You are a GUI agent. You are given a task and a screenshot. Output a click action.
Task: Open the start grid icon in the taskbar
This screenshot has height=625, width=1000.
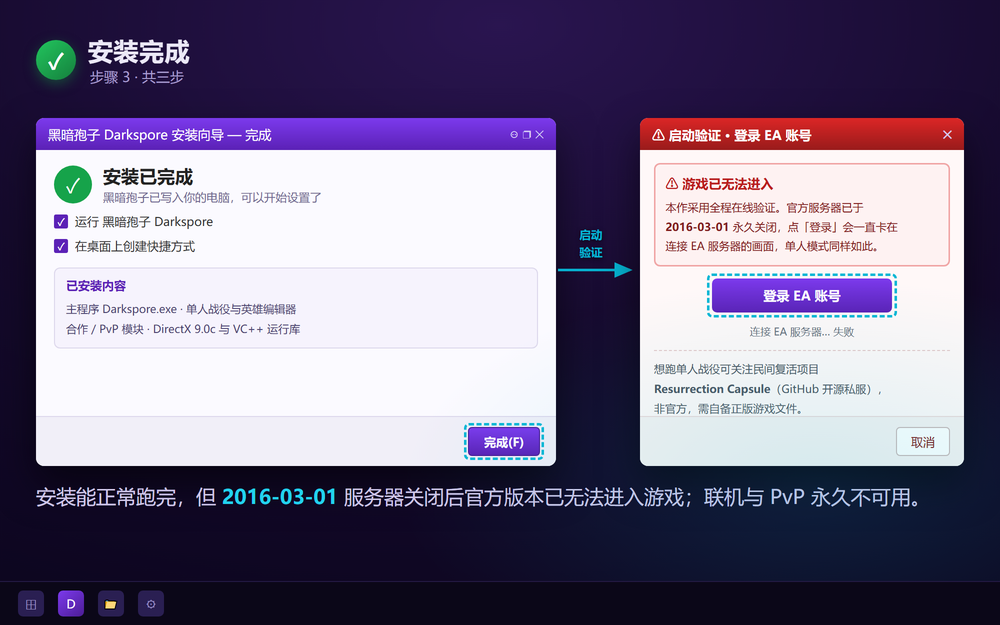[x=31, y=604]
